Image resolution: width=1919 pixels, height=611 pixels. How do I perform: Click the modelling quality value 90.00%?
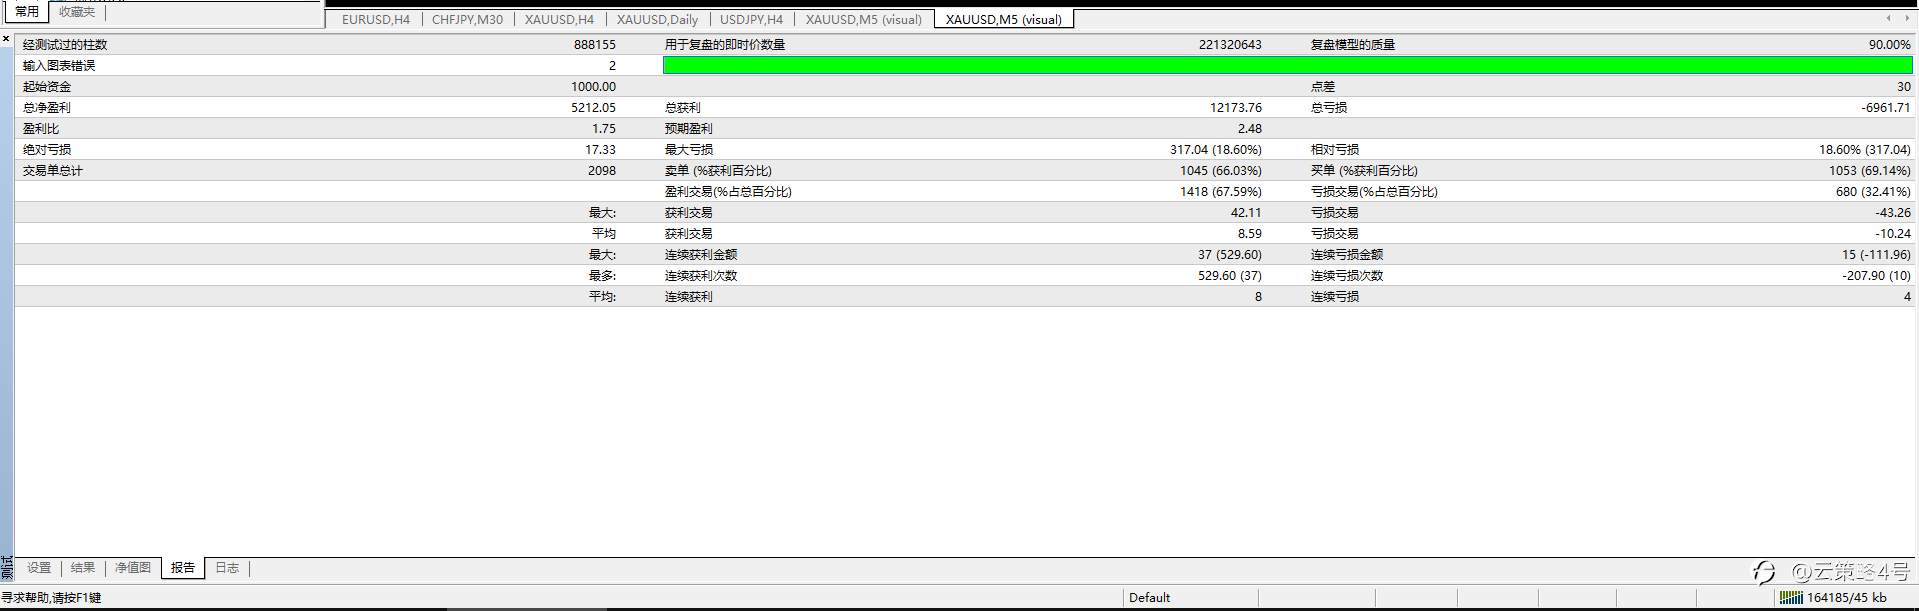1889,45
